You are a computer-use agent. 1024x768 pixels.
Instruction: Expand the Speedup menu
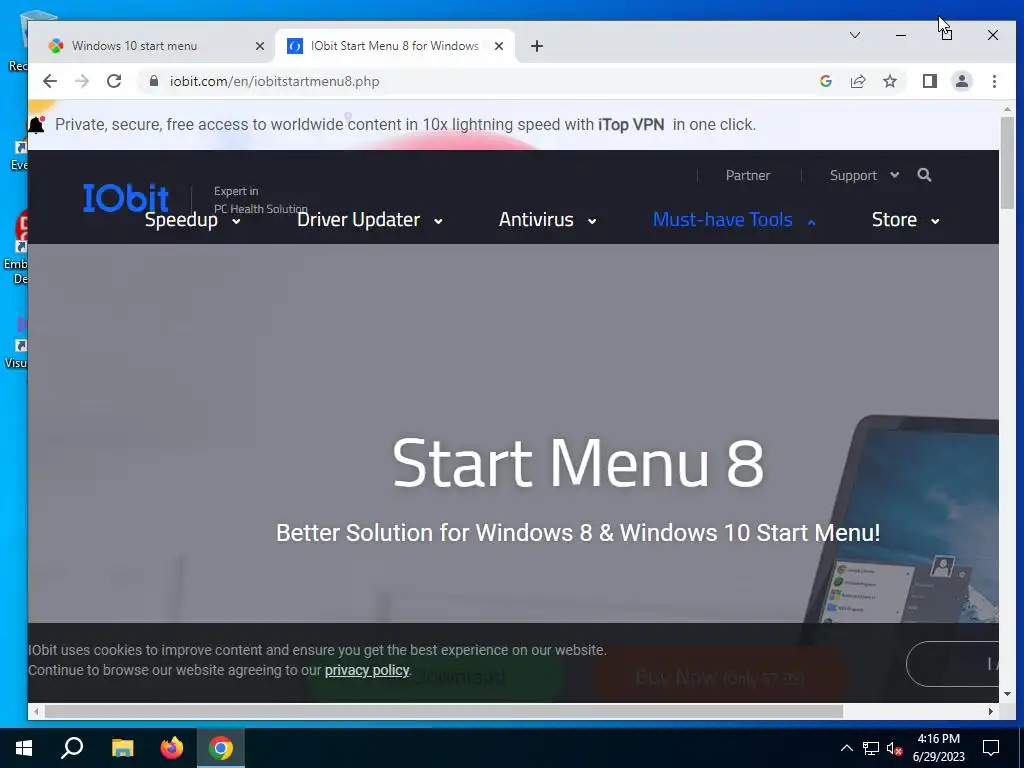pos(193,220)
